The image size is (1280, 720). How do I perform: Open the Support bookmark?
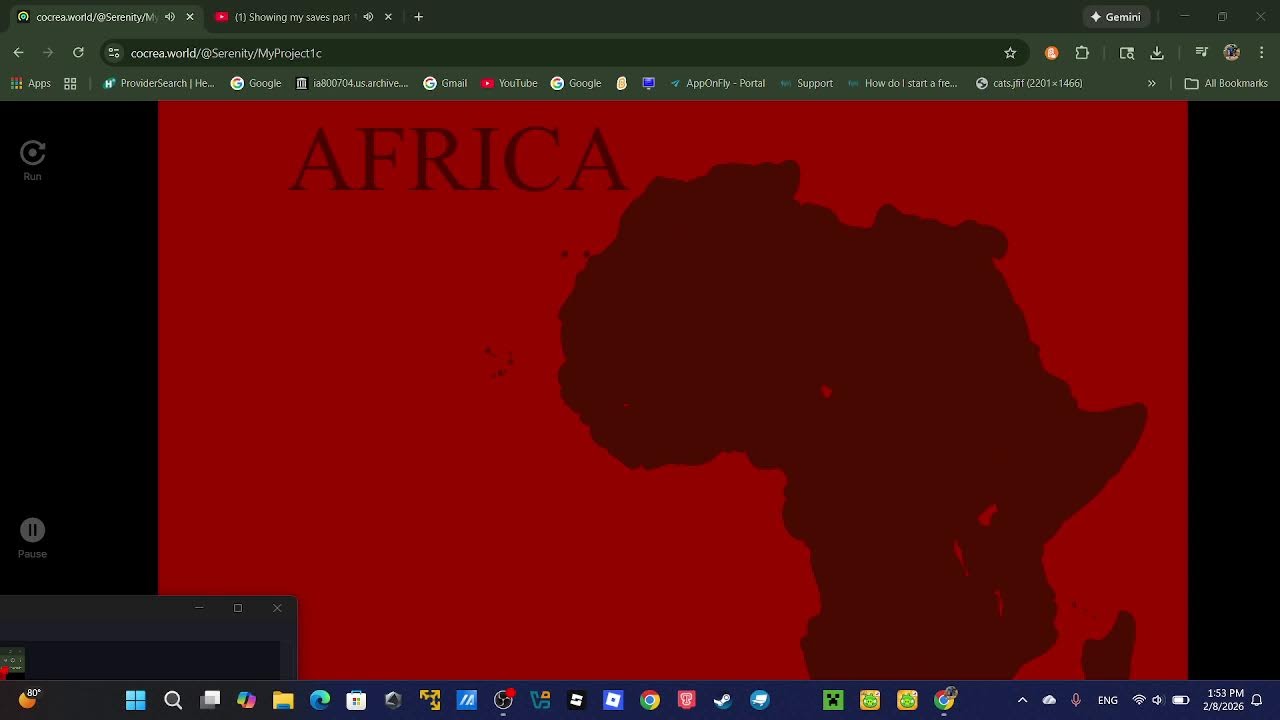pos(806,83)
